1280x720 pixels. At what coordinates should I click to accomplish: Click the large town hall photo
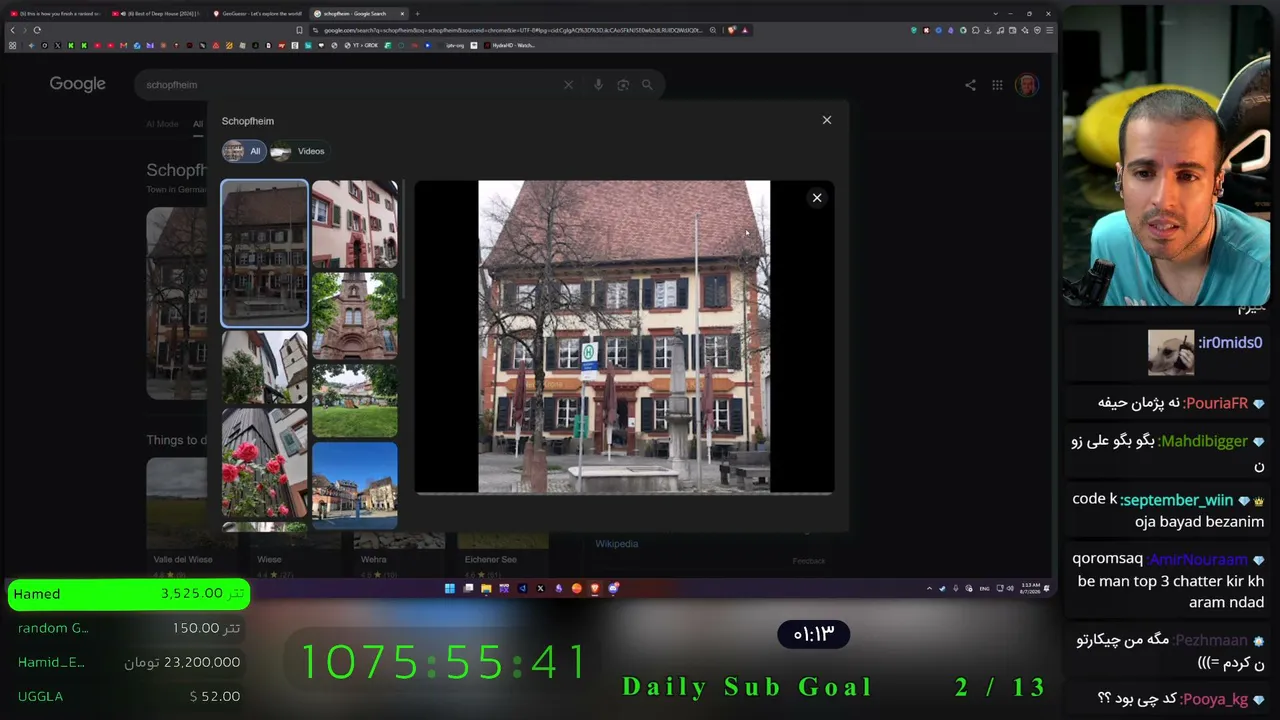click(624, 337)
